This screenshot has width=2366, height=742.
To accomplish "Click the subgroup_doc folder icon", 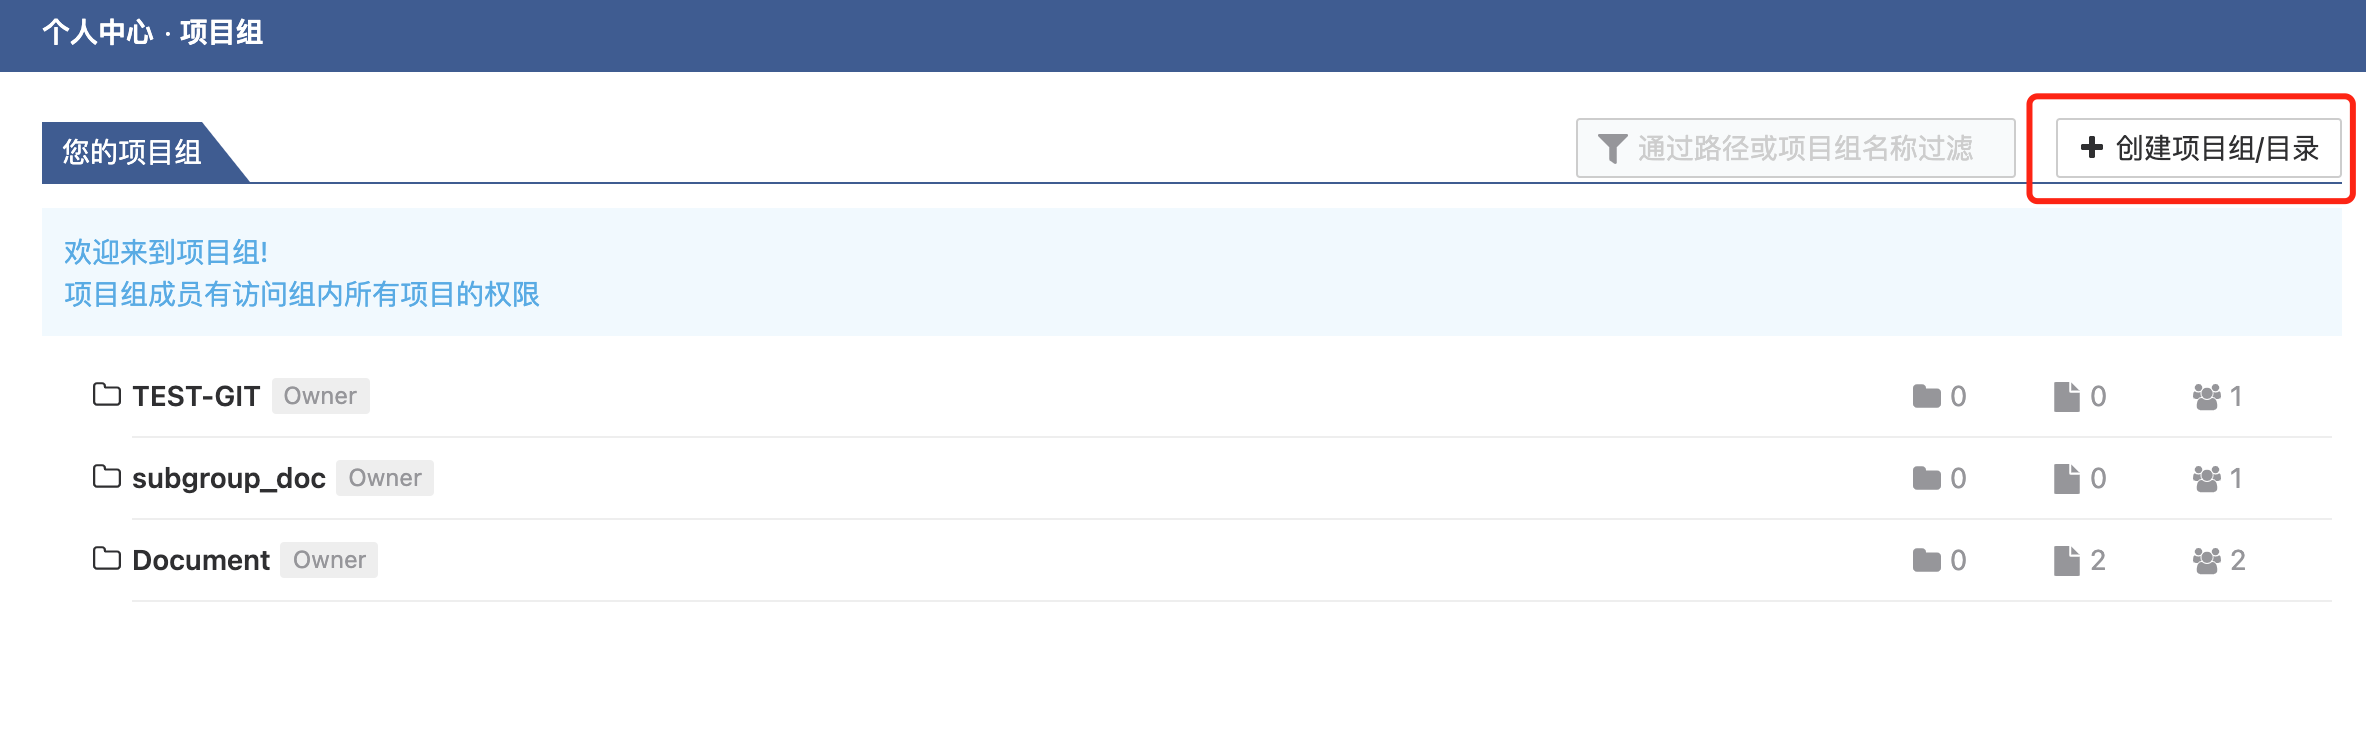I will [x=106, y=477].
